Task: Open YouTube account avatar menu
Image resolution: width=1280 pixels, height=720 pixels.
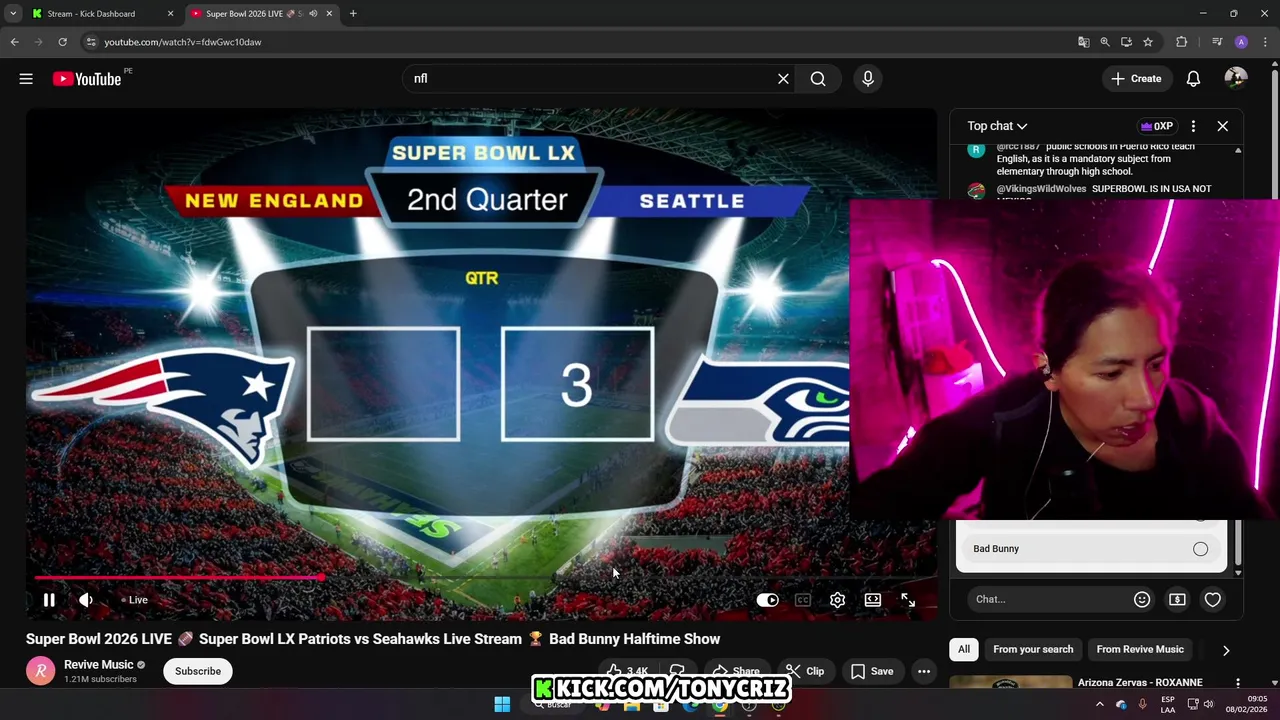Action: pyautogui.click(x=1236, y=79)
